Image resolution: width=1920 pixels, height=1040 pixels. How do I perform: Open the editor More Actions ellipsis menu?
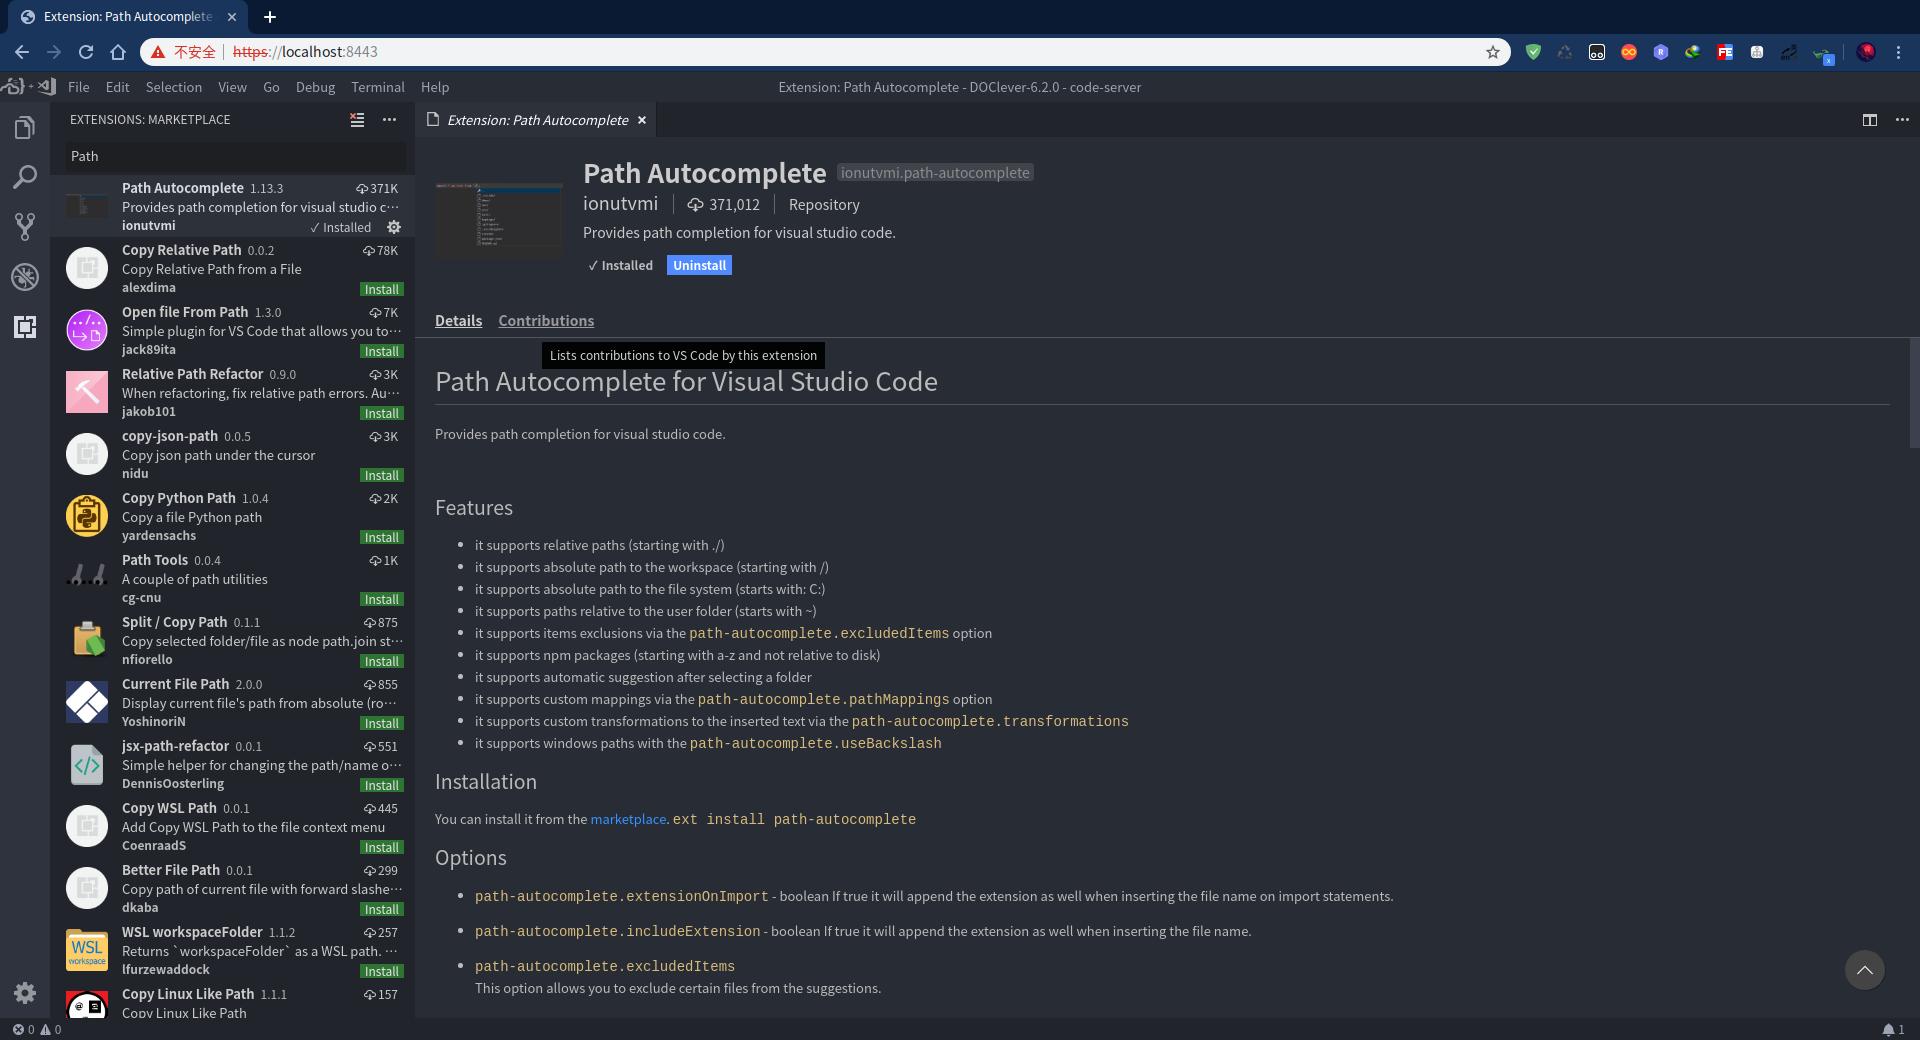tap(1903, 120)
